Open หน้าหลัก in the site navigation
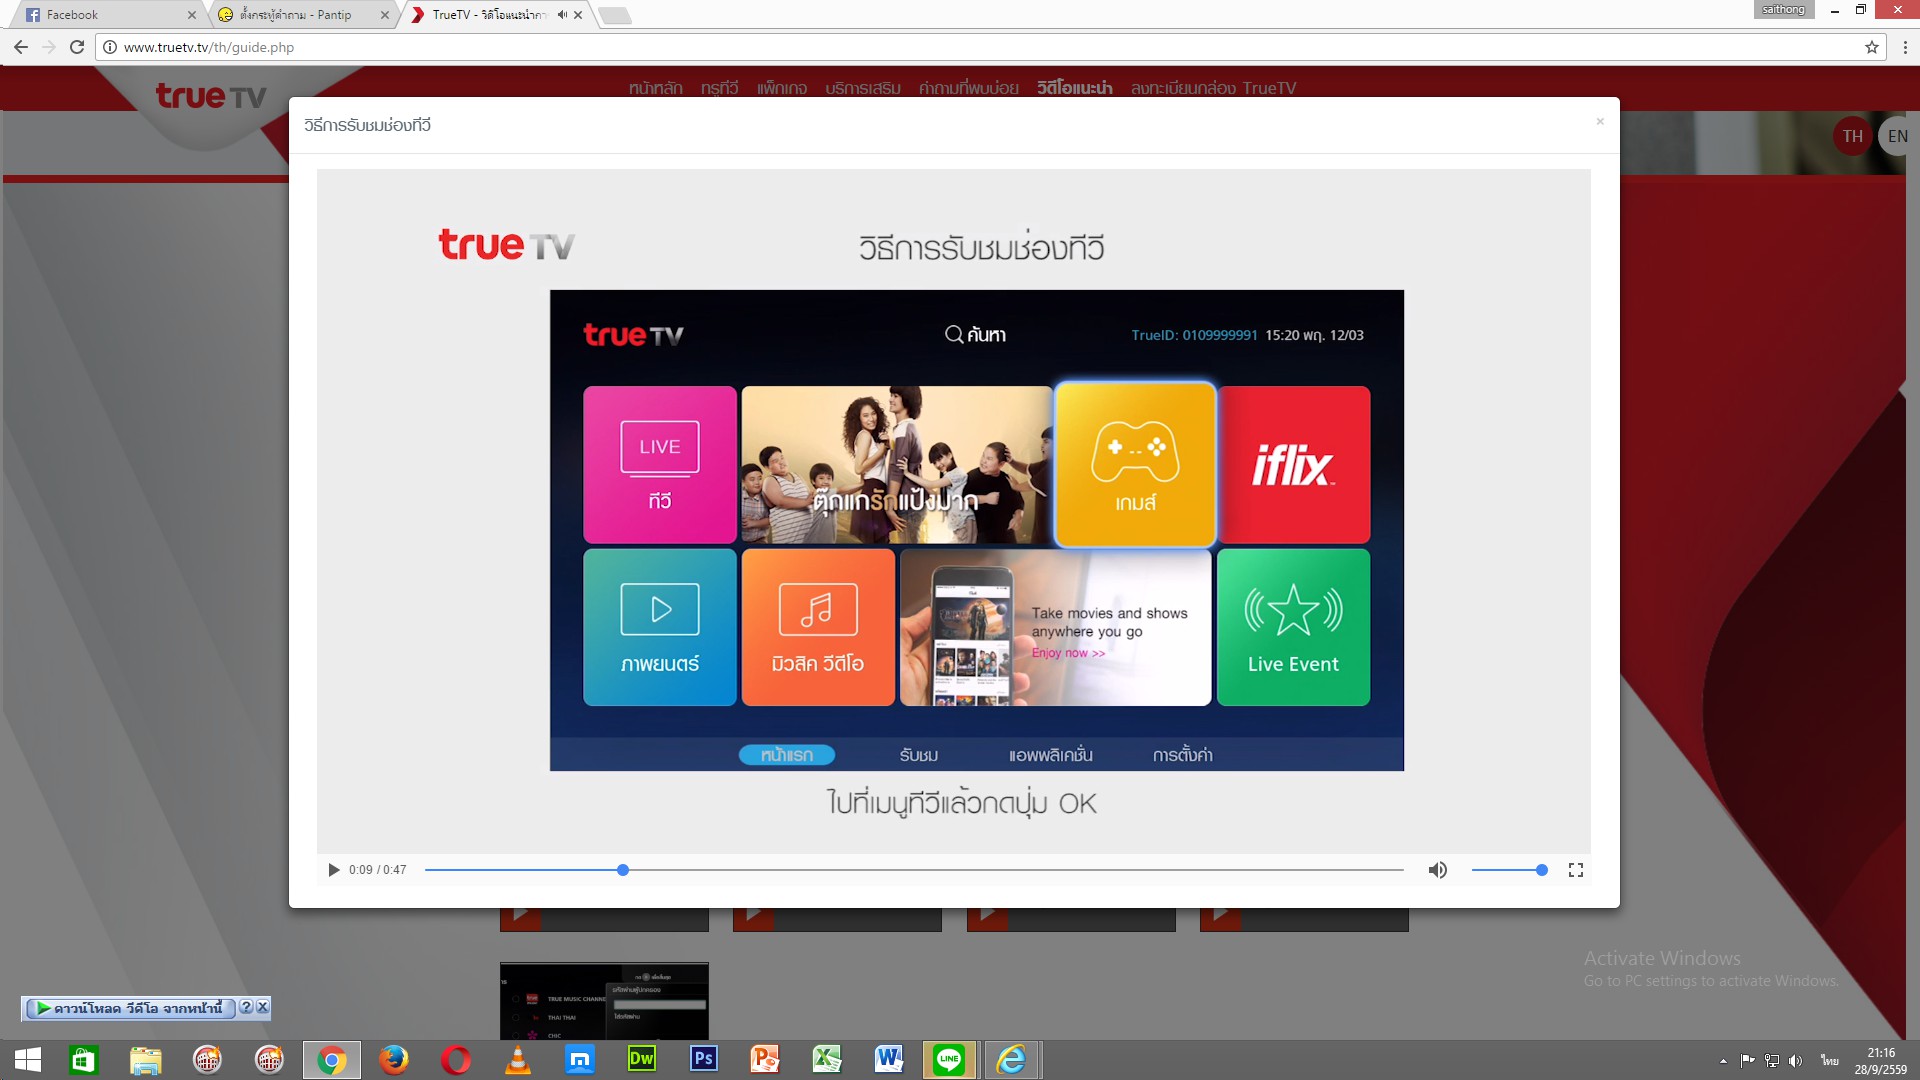The image size is (1920, 1080). (656, 88)
